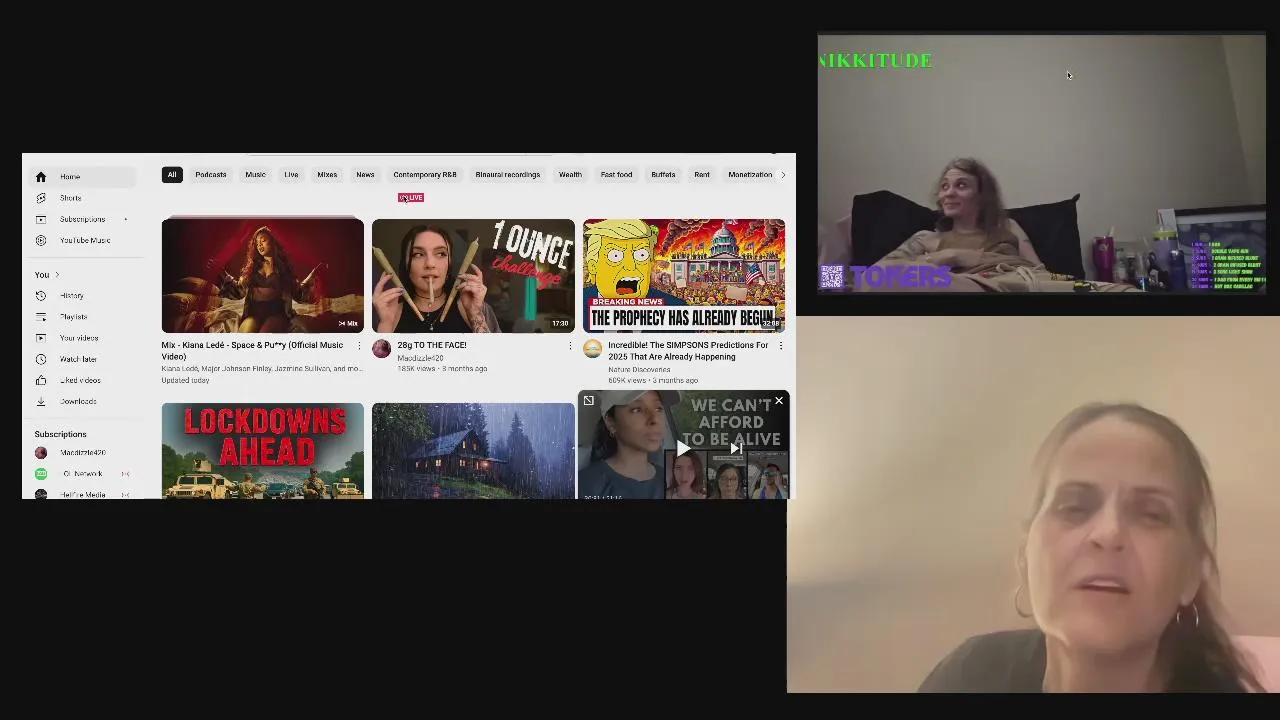Click the '28g TO THE FACE!' video title
Image resolution: width=1280 pixels, height=720 pixels.
(432, 345)
